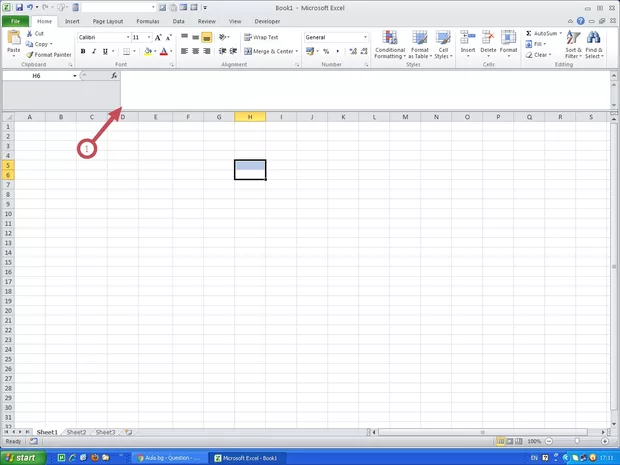
Task: Open Find & Select menu
Action: click(594, 44)
